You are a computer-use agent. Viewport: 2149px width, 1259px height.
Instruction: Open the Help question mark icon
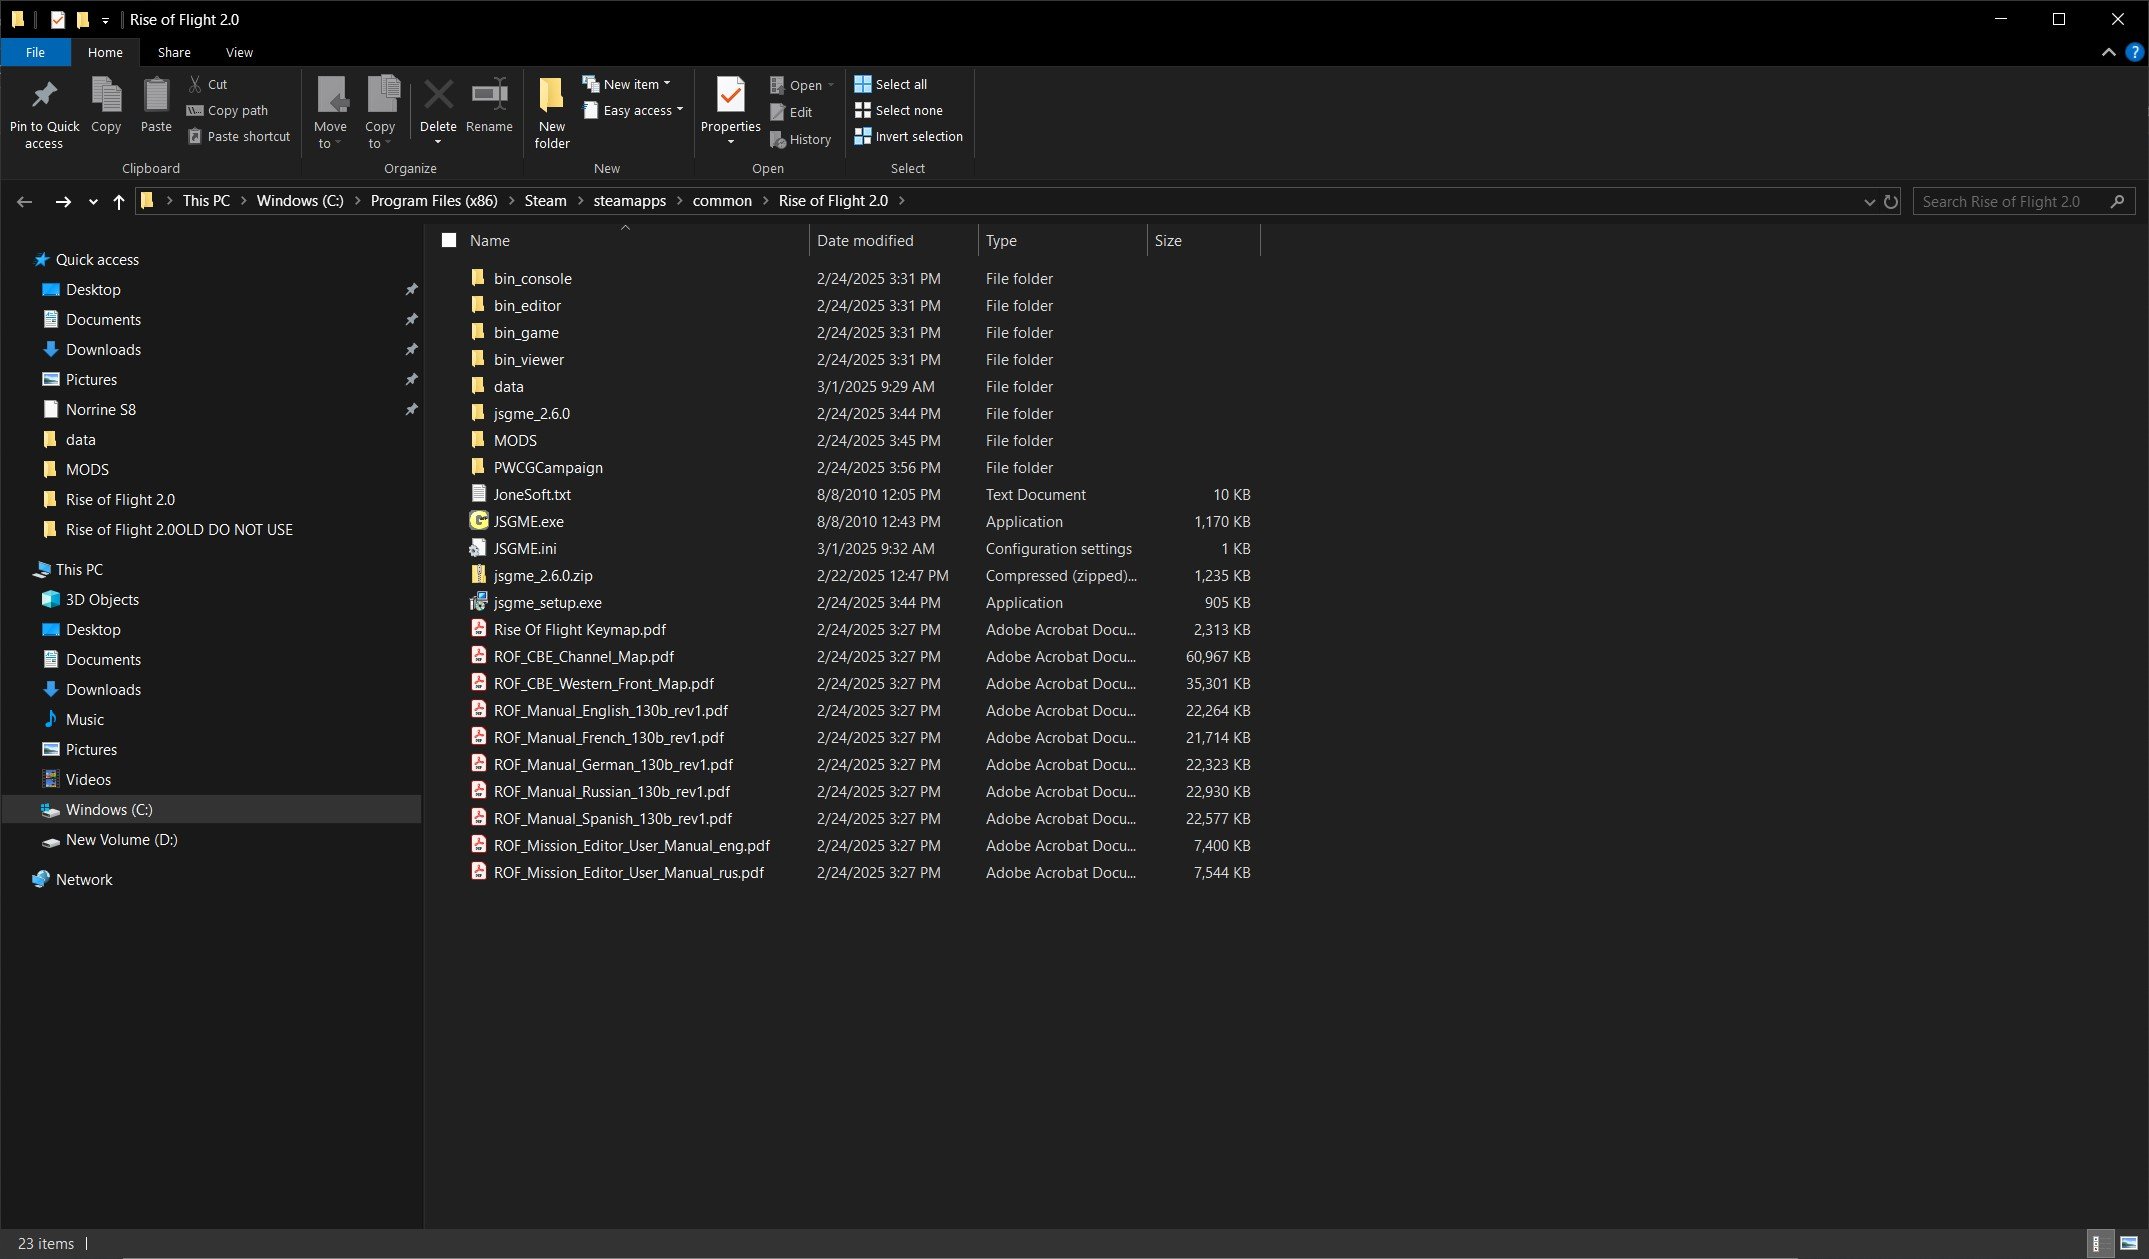pos(2134,52)
